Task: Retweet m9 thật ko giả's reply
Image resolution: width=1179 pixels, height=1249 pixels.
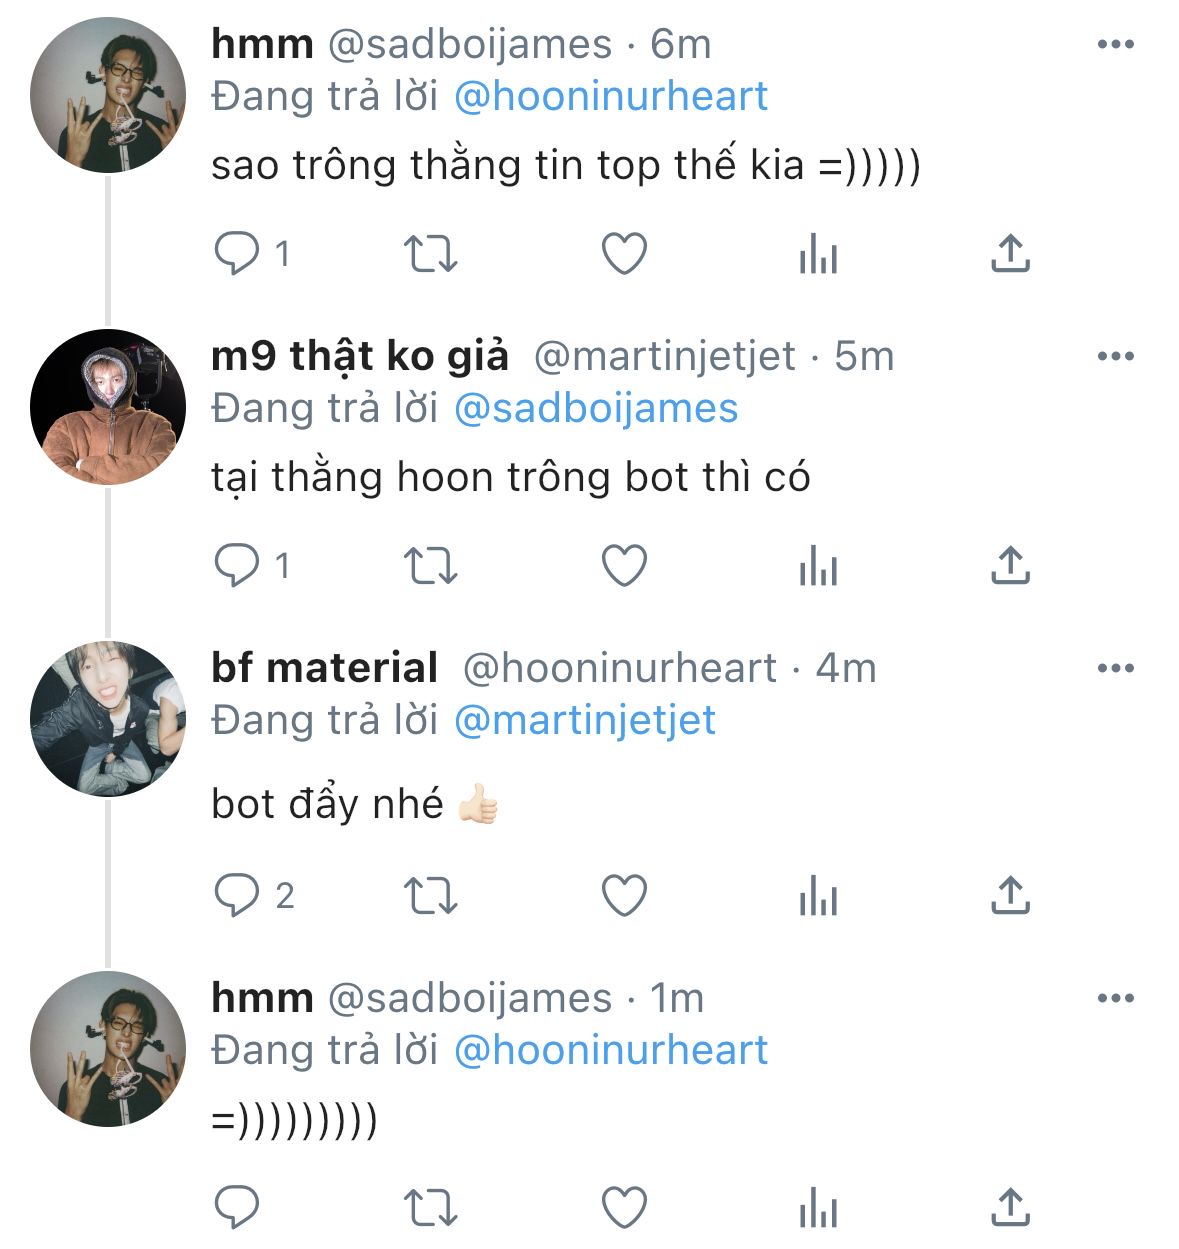Action: (x=430, y=566)
